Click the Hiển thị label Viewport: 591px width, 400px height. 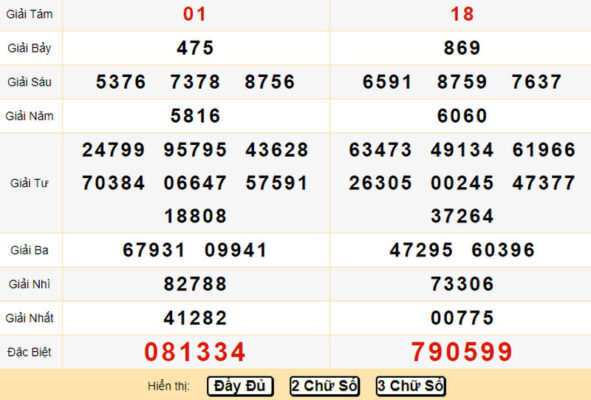[x=168, y=386]
